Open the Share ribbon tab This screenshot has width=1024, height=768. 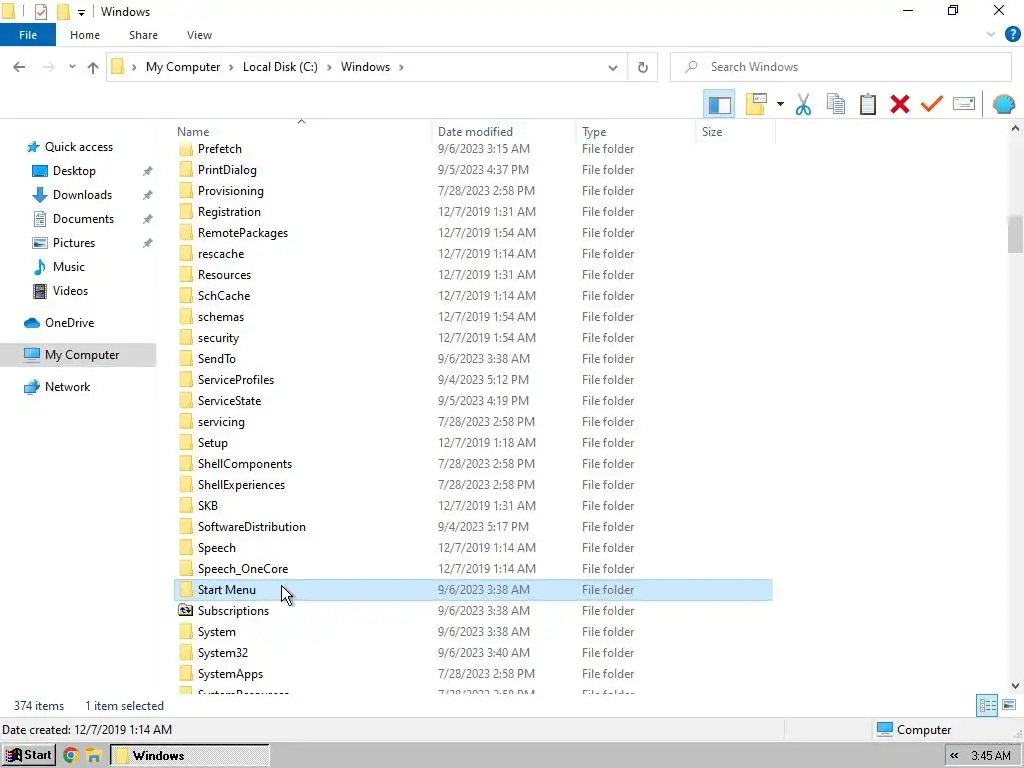point(143,35)
